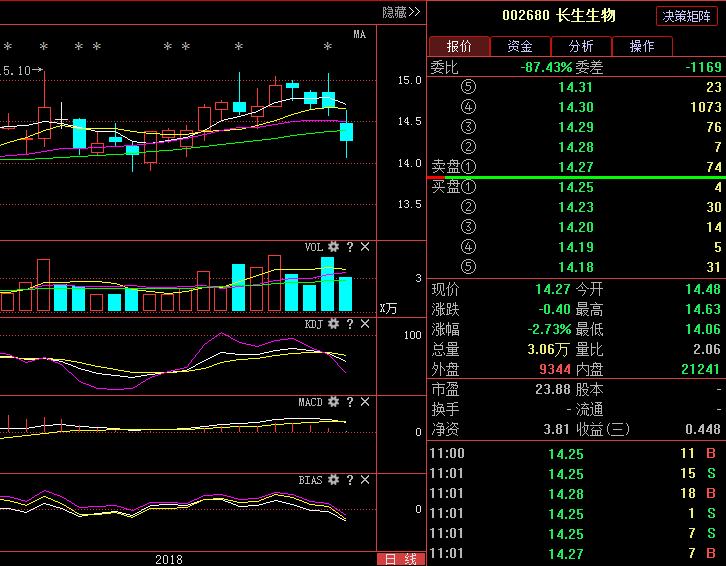Viewport: 726px width, 566px height.
Task: Click the 决策矩阵 button
Action: click(688, 16)
